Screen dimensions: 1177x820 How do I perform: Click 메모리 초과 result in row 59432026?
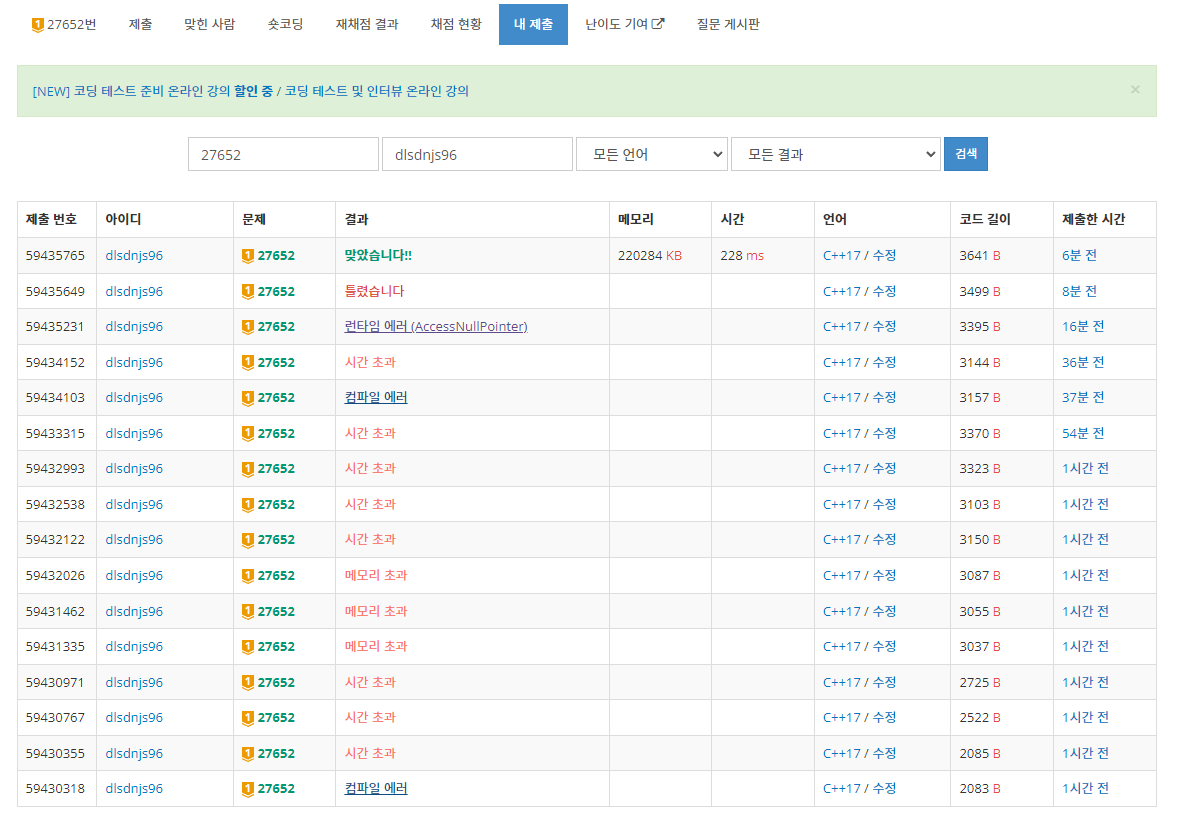(376, 575)
